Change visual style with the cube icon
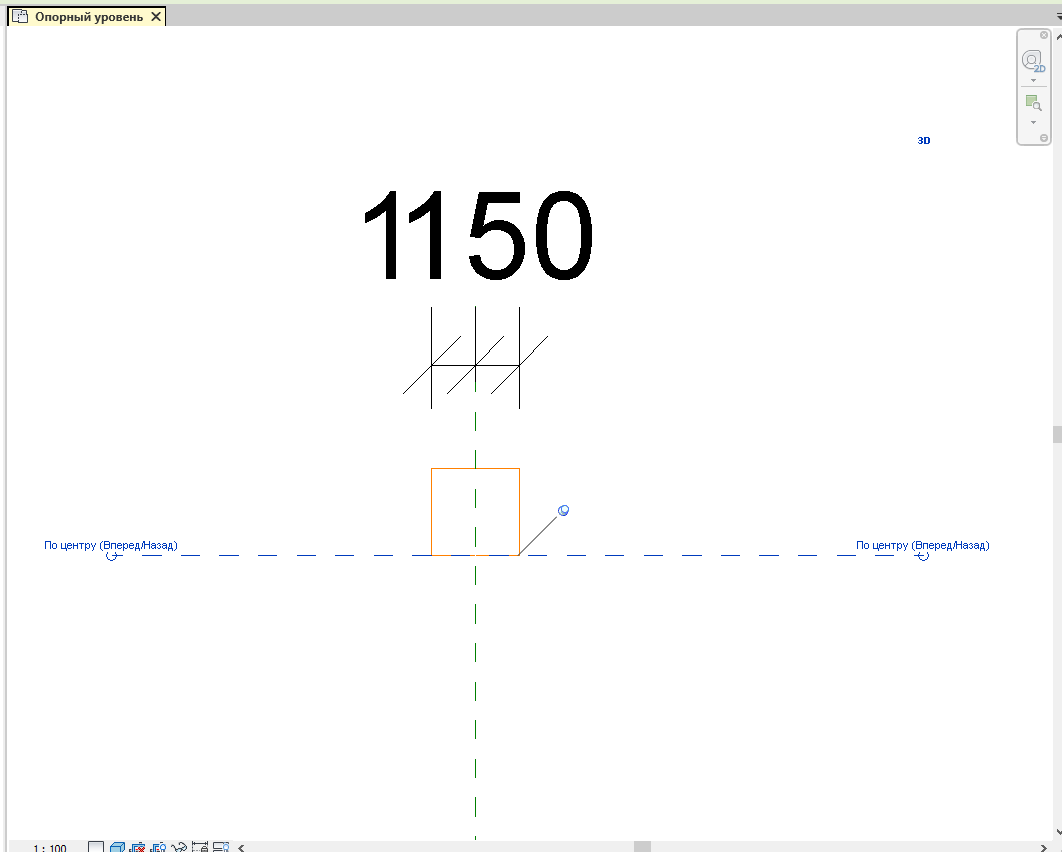 [x=117, y=847]
